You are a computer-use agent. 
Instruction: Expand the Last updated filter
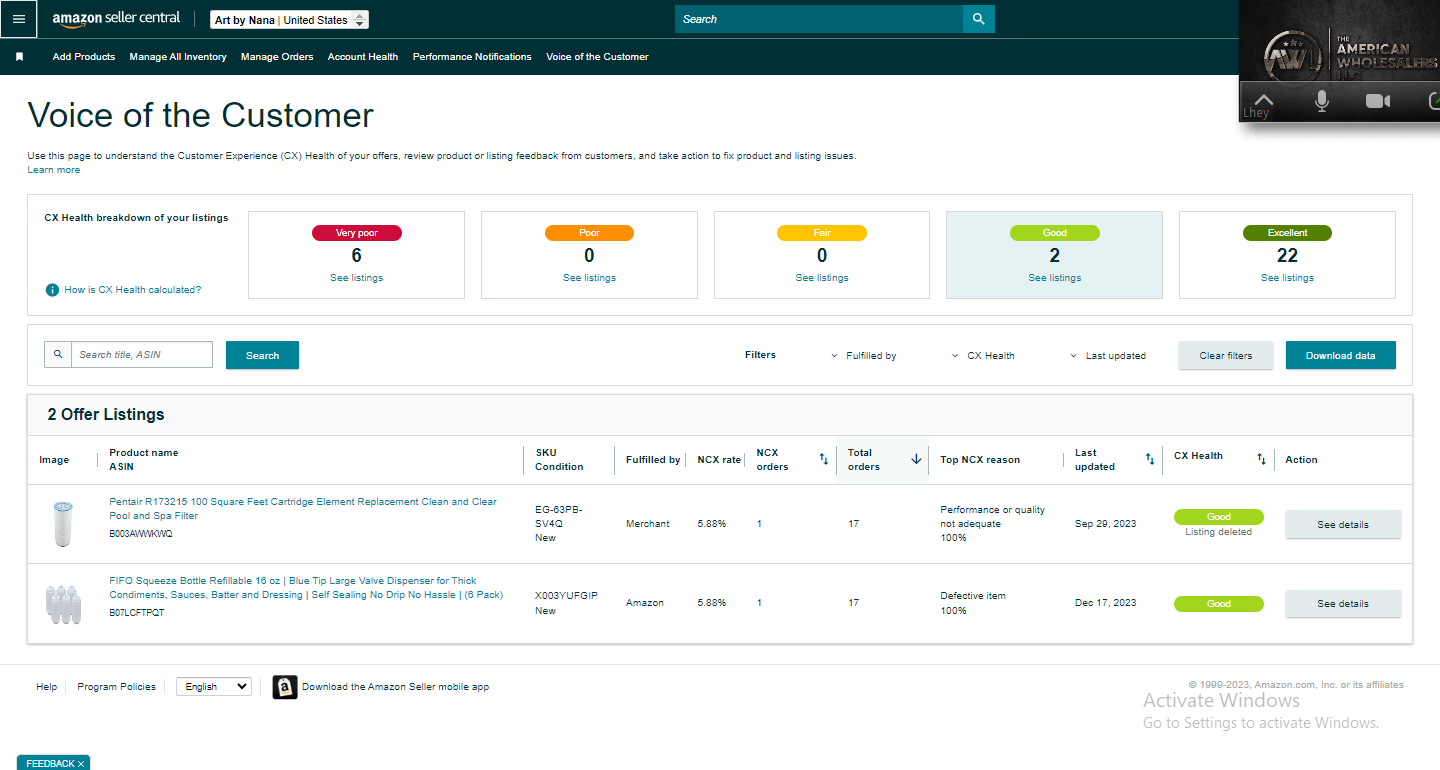[1108, 356]
